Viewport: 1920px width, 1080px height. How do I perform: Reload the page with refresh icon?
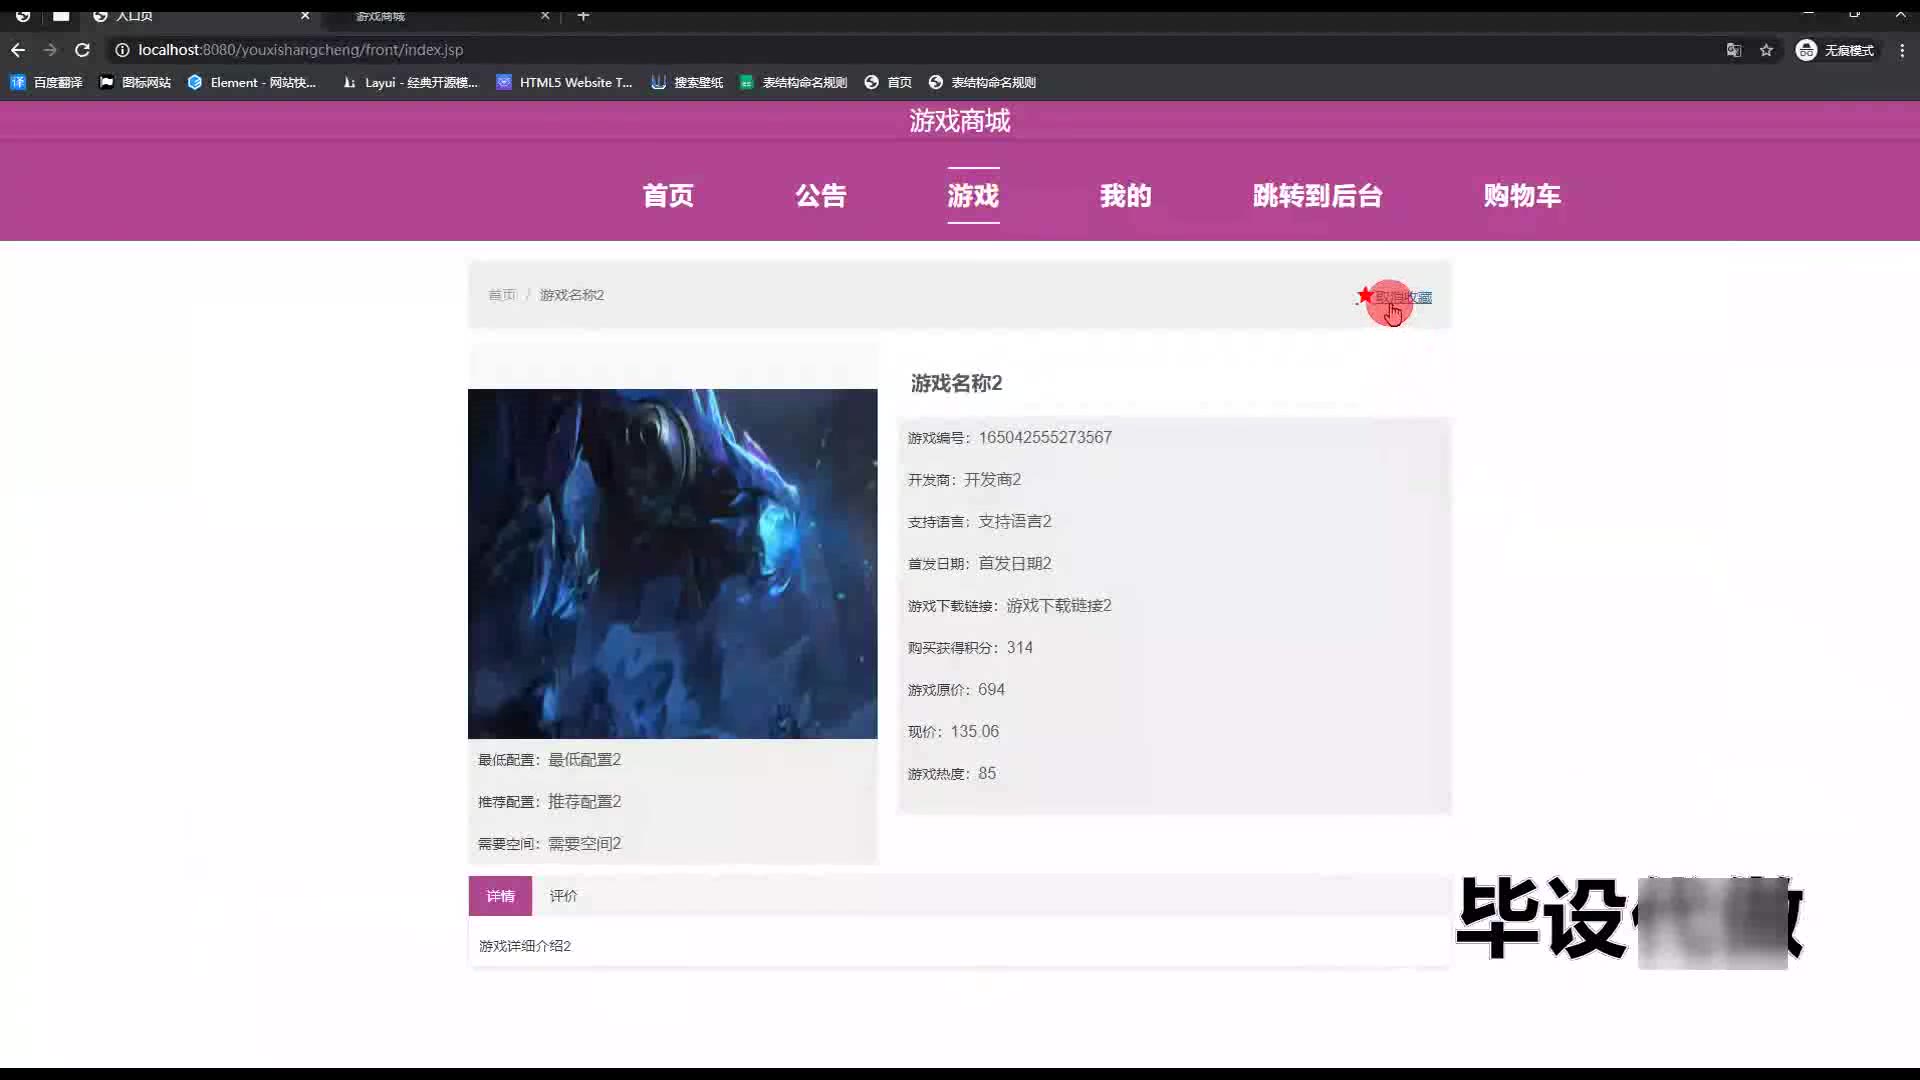[x=83, y=50]
